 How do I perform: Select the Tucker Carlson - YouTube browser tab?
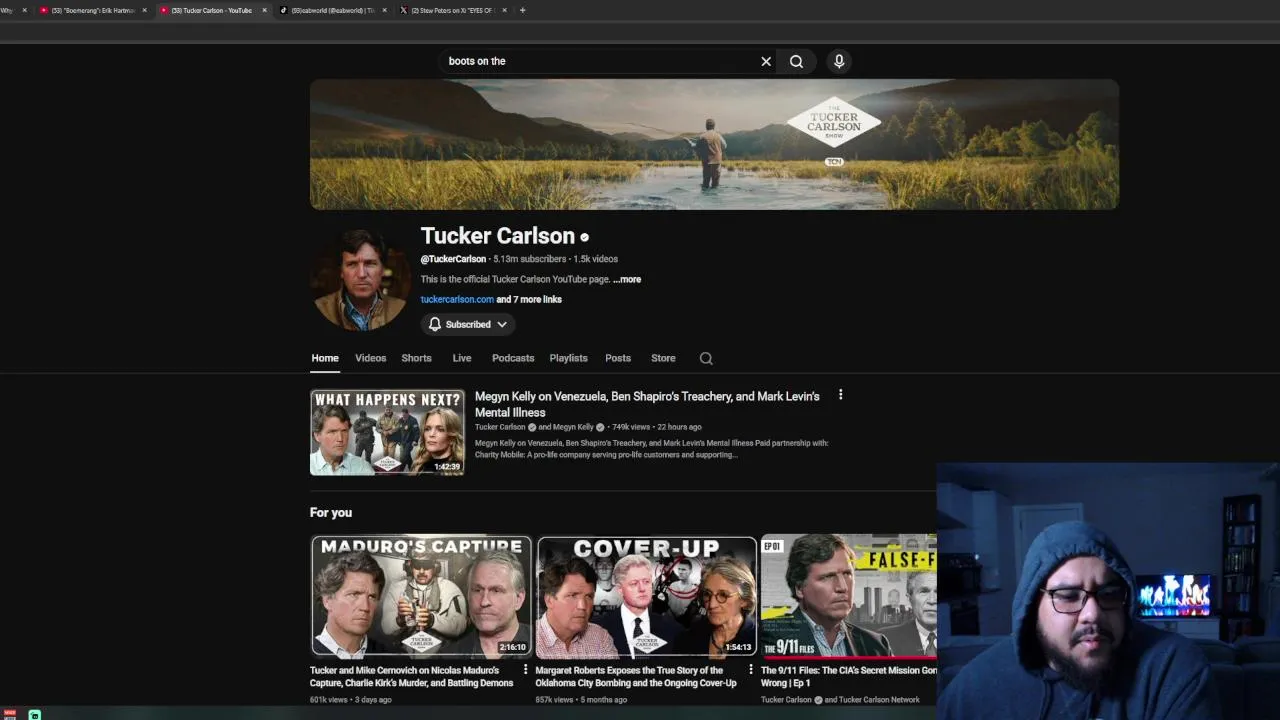click(x=212, y=10)
